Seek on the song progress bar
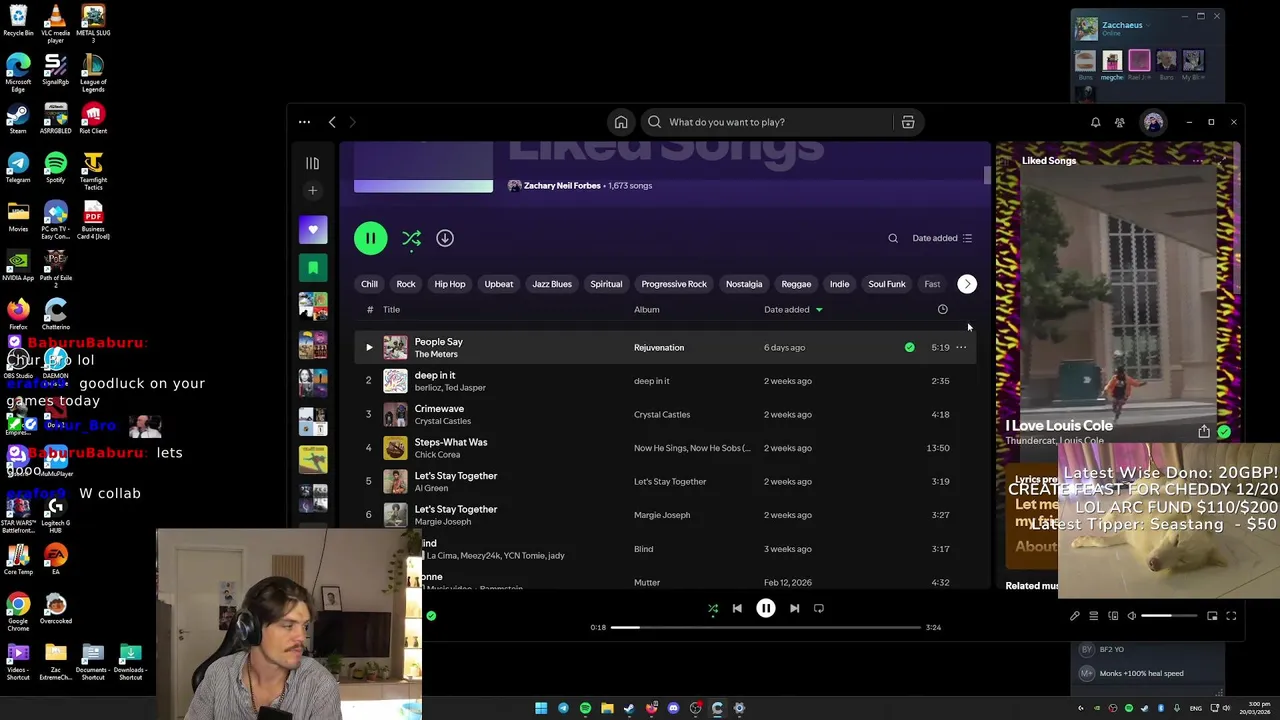 pyautogui.click(x=766, y=627)
